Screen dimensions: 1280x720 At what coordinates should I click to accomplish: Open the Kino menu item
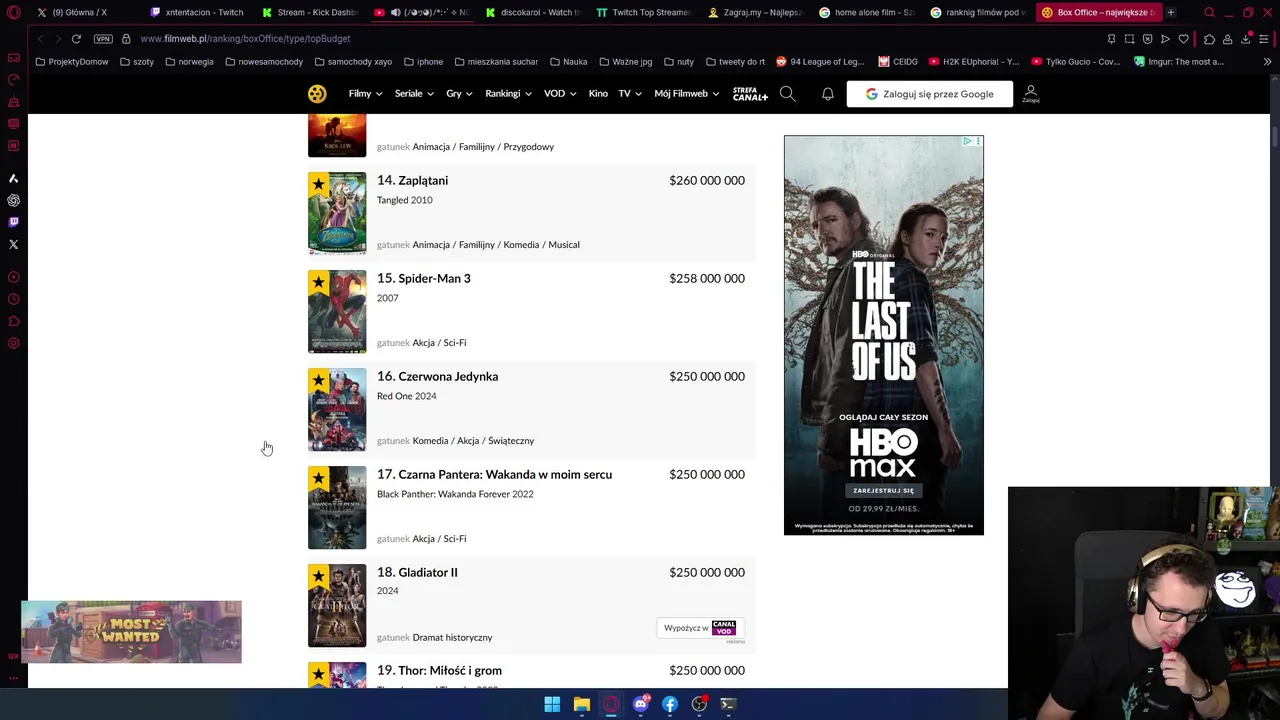[x=598, y=94]
